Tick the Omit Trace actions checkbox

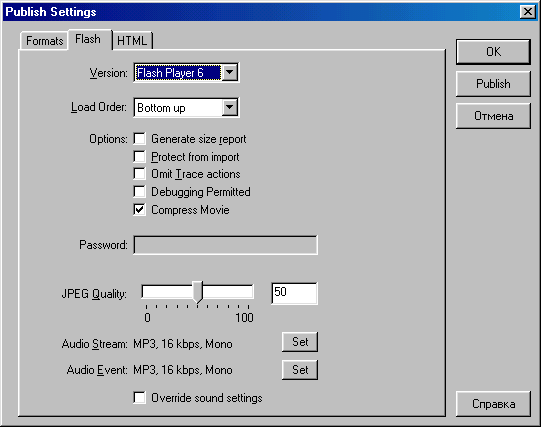pos(140,174)
